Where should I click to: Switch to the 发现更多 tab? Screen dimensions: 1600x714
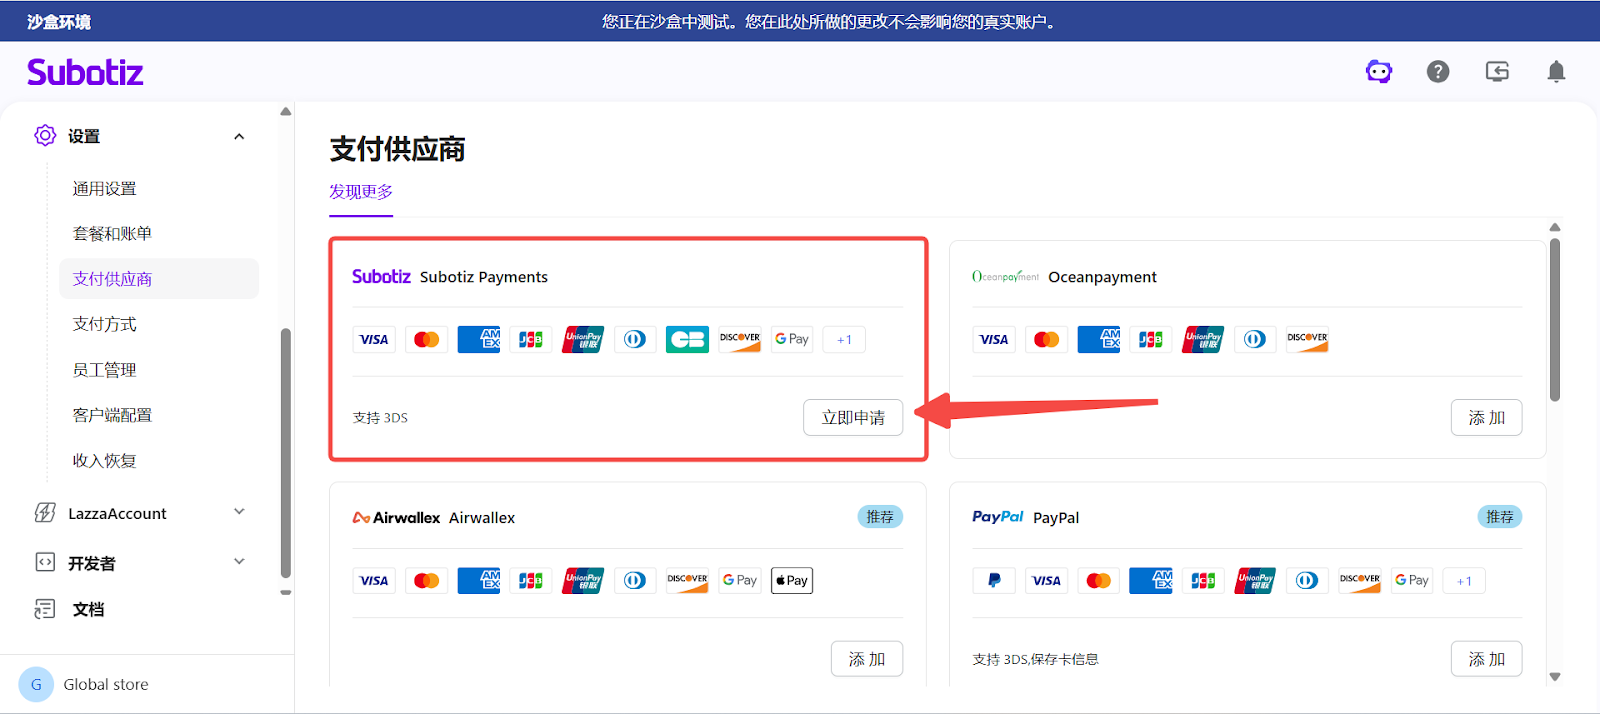point(361,192)
